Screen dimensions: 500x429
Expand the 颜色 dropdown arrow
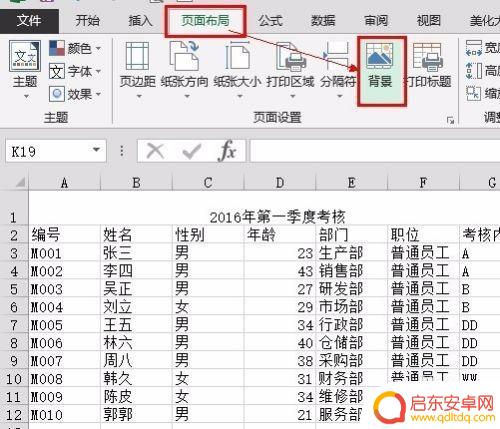click(x=98, y=49)
